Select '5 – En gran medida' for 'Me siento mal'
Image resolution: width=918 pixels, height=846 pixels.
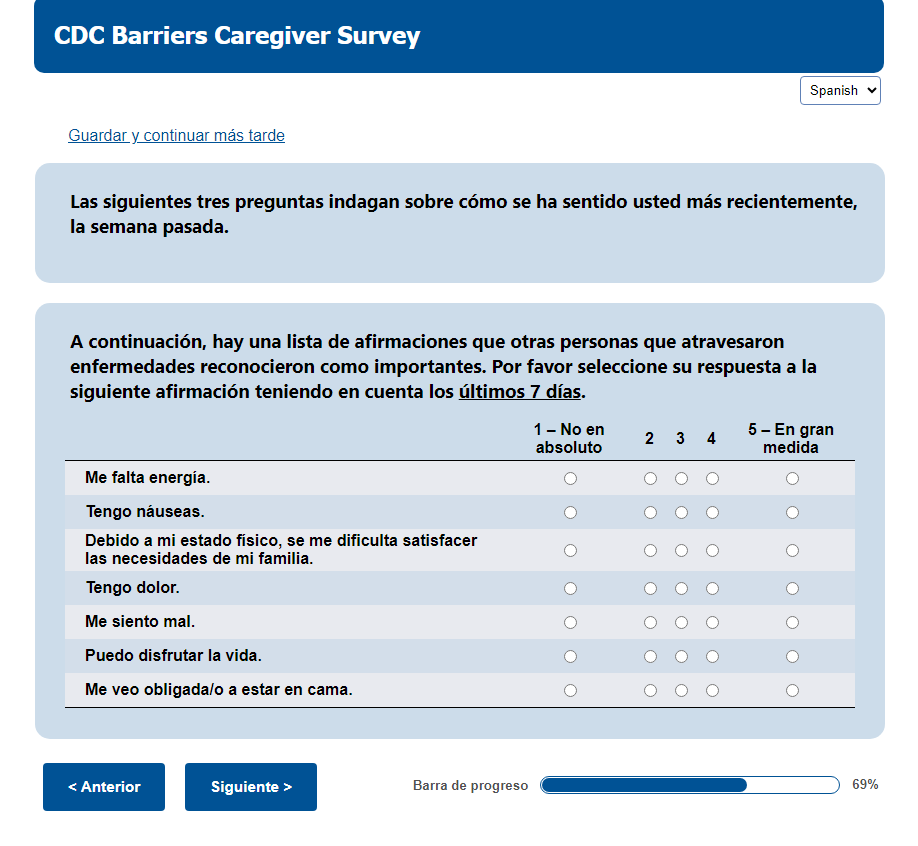click(792, 622)
